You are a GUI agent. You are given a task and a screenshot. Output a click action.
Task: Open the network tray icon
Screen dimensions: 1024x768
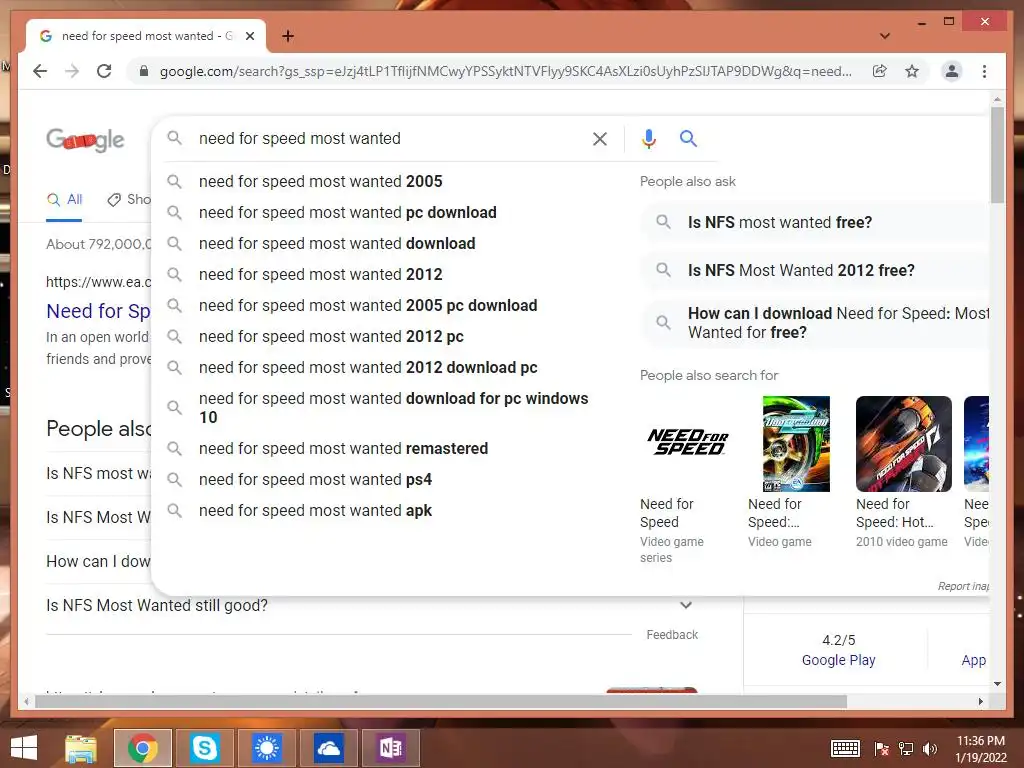click(906, 749)
